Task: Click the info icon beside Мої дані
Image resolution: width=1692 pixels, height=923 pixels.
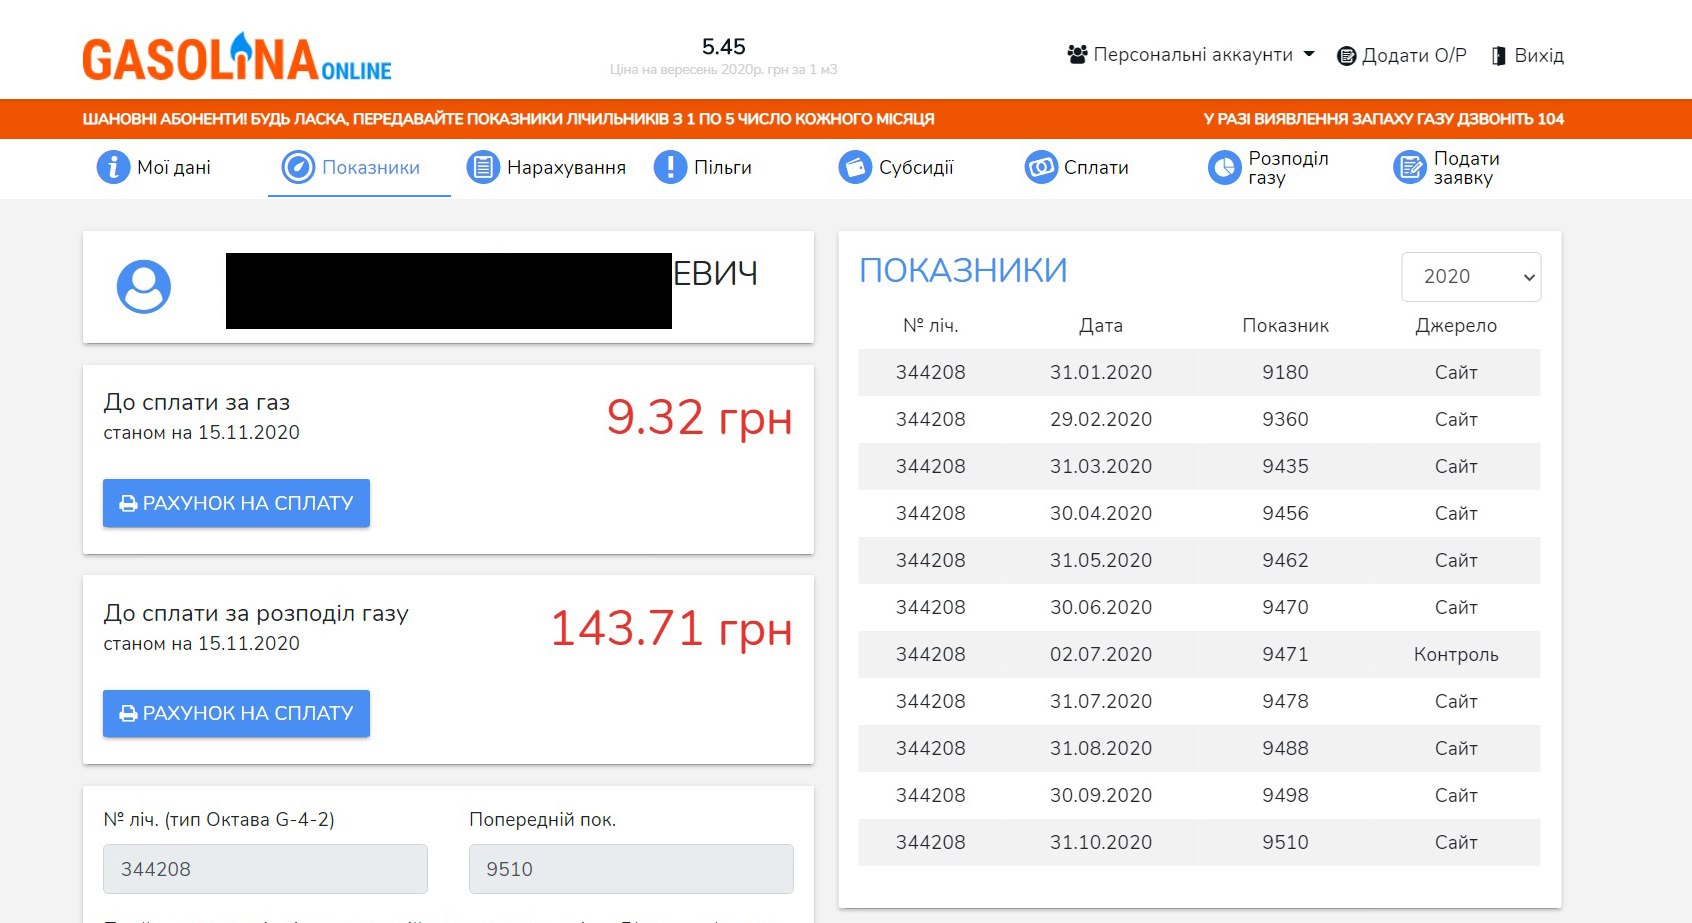Action: [x=113, y=167]
